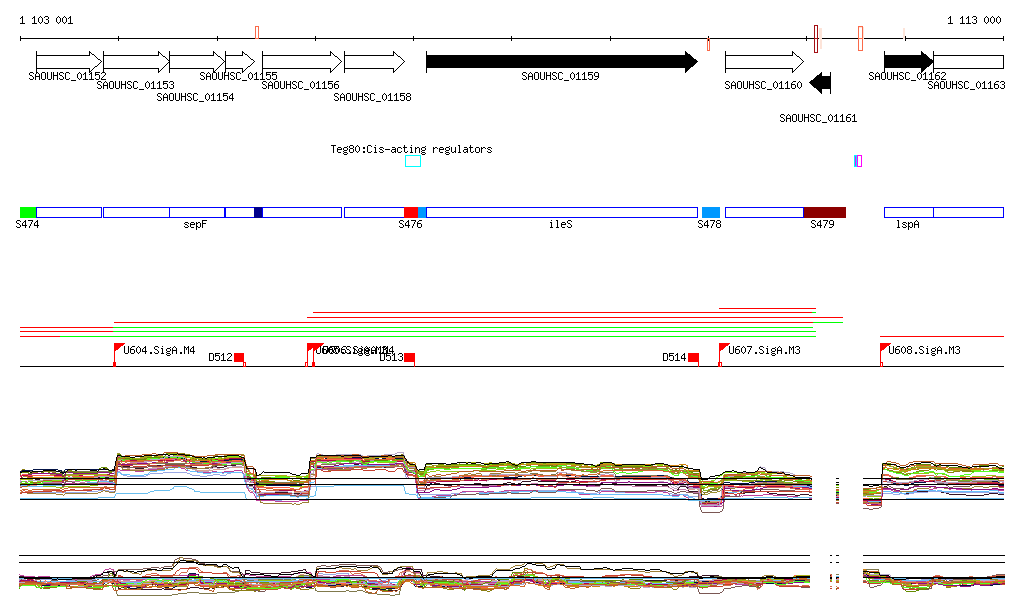
Task: Select the SAOUHSC_01154 gene arrow
Action: (197, 62)
